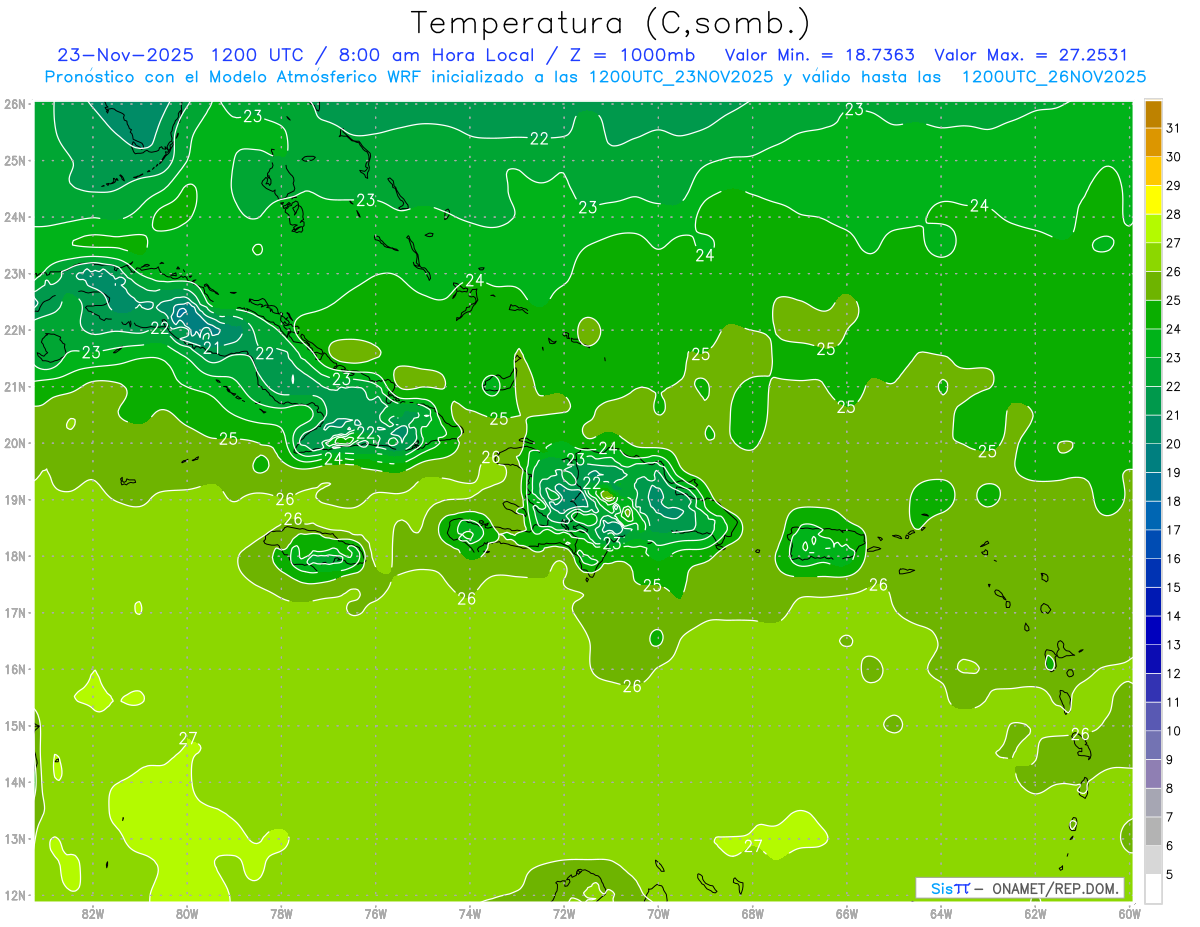Click the legend value 17
The width and height of the screenshot is (1200, 927).
(x=1173, y=530)
